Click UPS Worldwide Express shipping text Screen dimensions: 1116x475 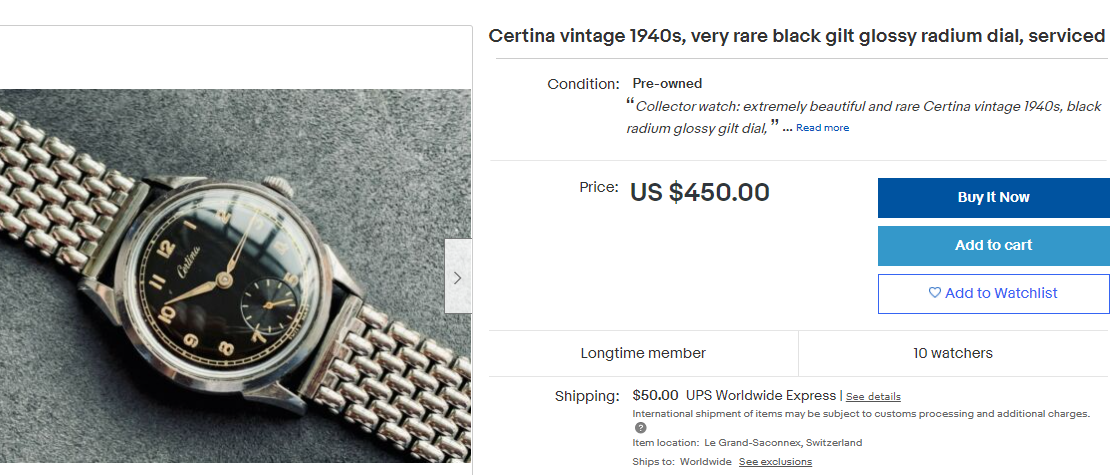(x=760, y=395)
